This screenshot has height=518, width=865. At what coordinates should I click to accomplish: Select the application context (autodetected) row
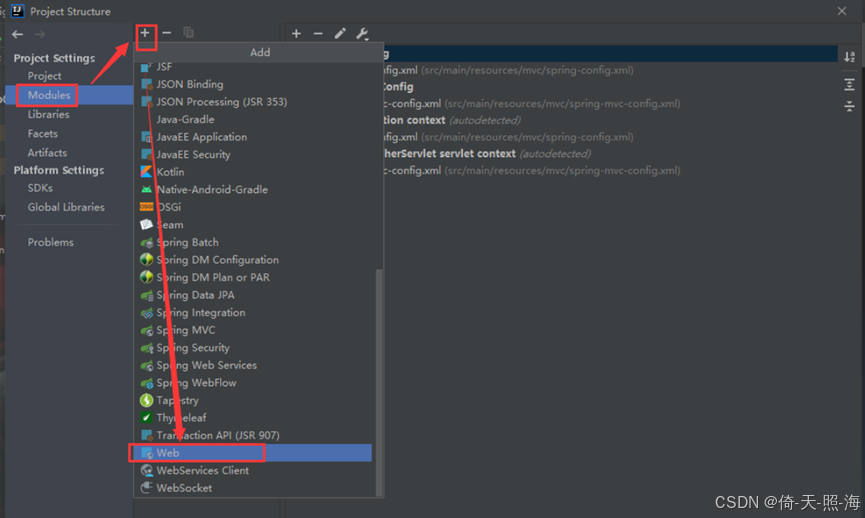coord(452,120)
